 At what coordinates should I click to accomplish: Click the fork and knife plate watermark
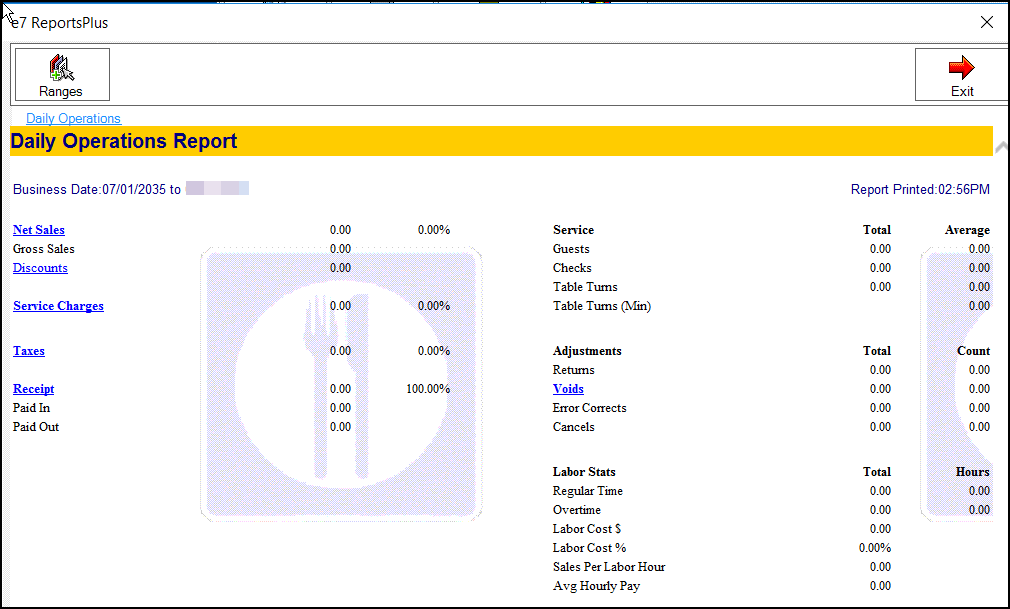(341, 385)
